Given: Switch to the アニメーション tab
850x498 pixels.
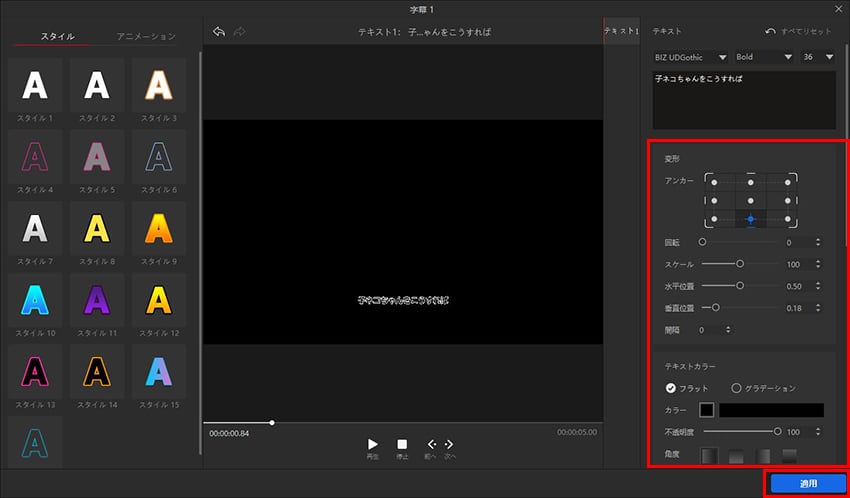Looking at the screenshot, I should (146, 36).
